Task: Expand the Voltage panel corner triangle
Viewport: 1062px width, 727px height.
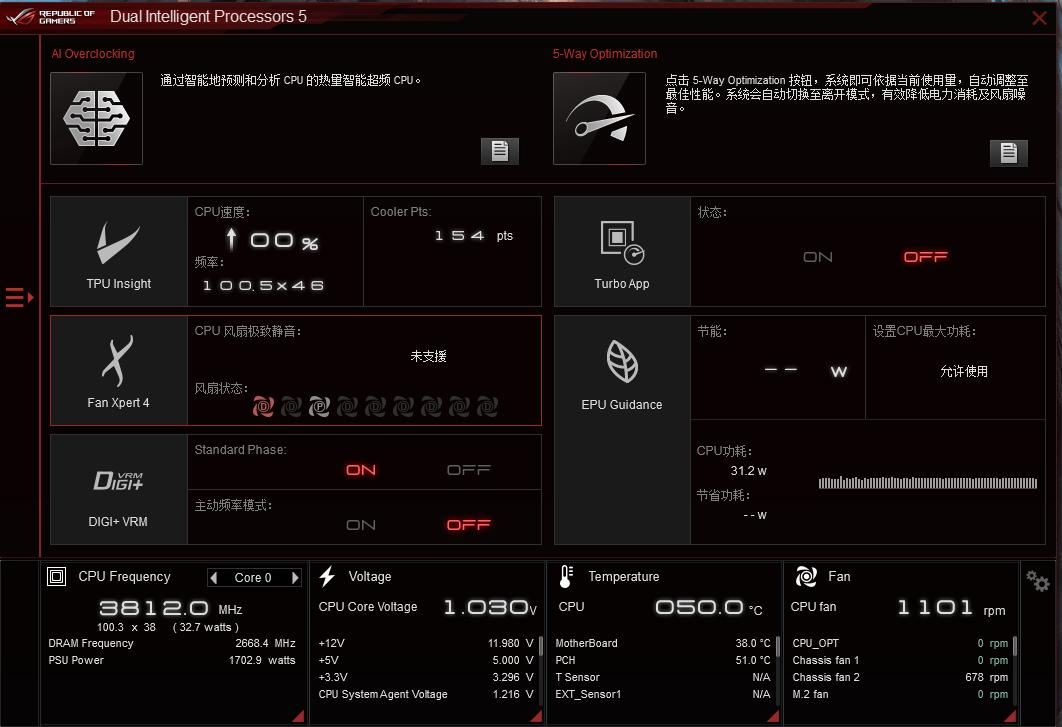Action: [x=536, y=715]
